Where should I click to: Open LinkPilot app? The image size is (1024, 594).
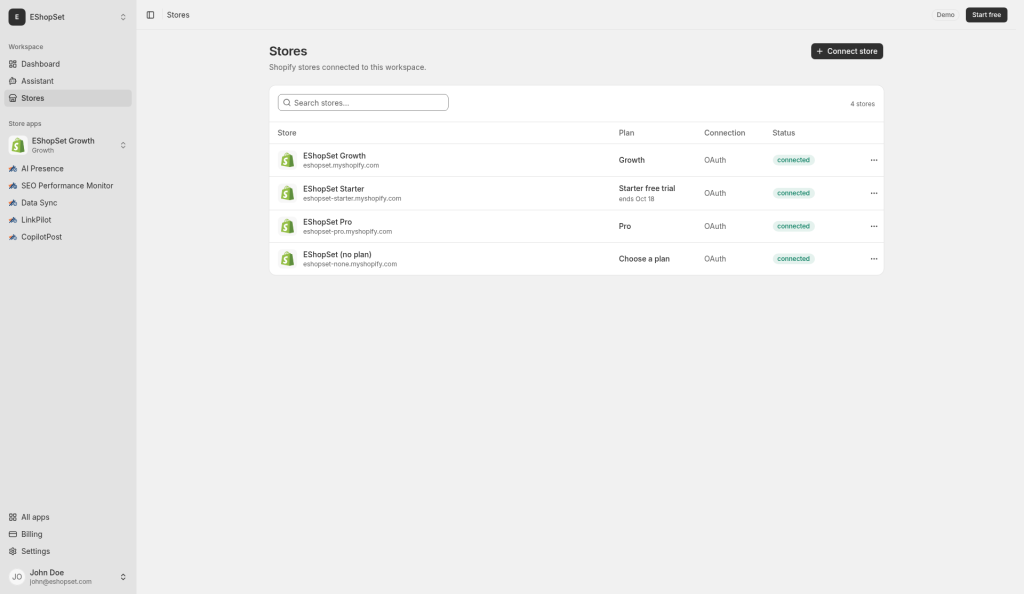[68, 220]
